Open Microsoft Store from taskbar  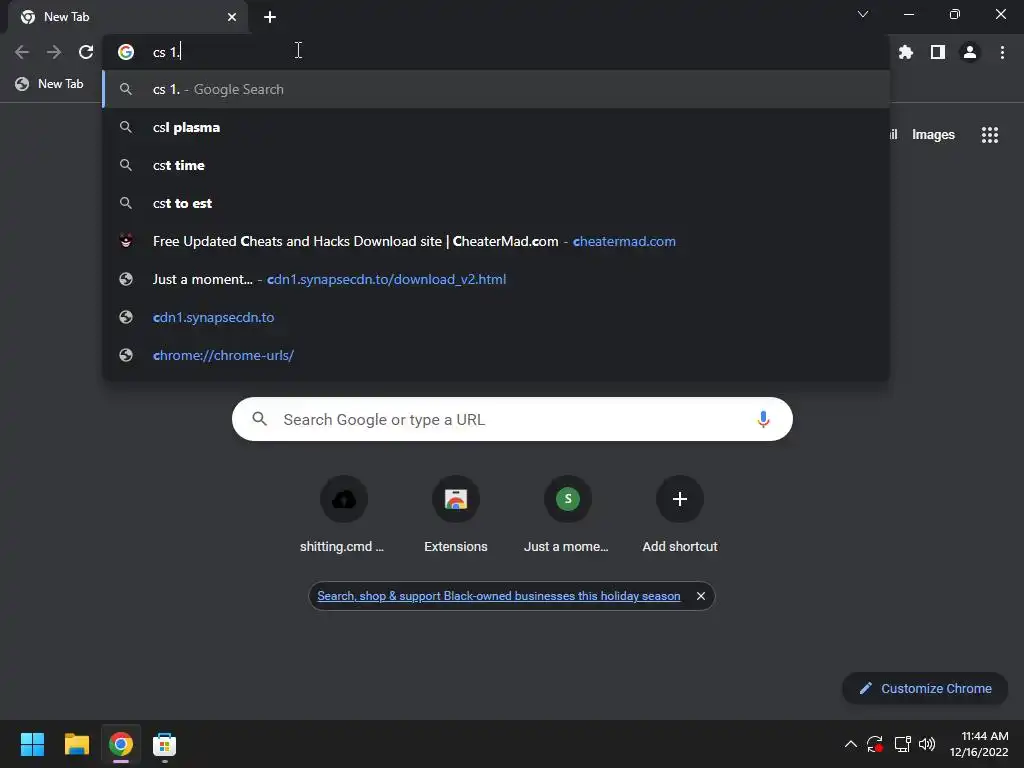pos(165,744)
